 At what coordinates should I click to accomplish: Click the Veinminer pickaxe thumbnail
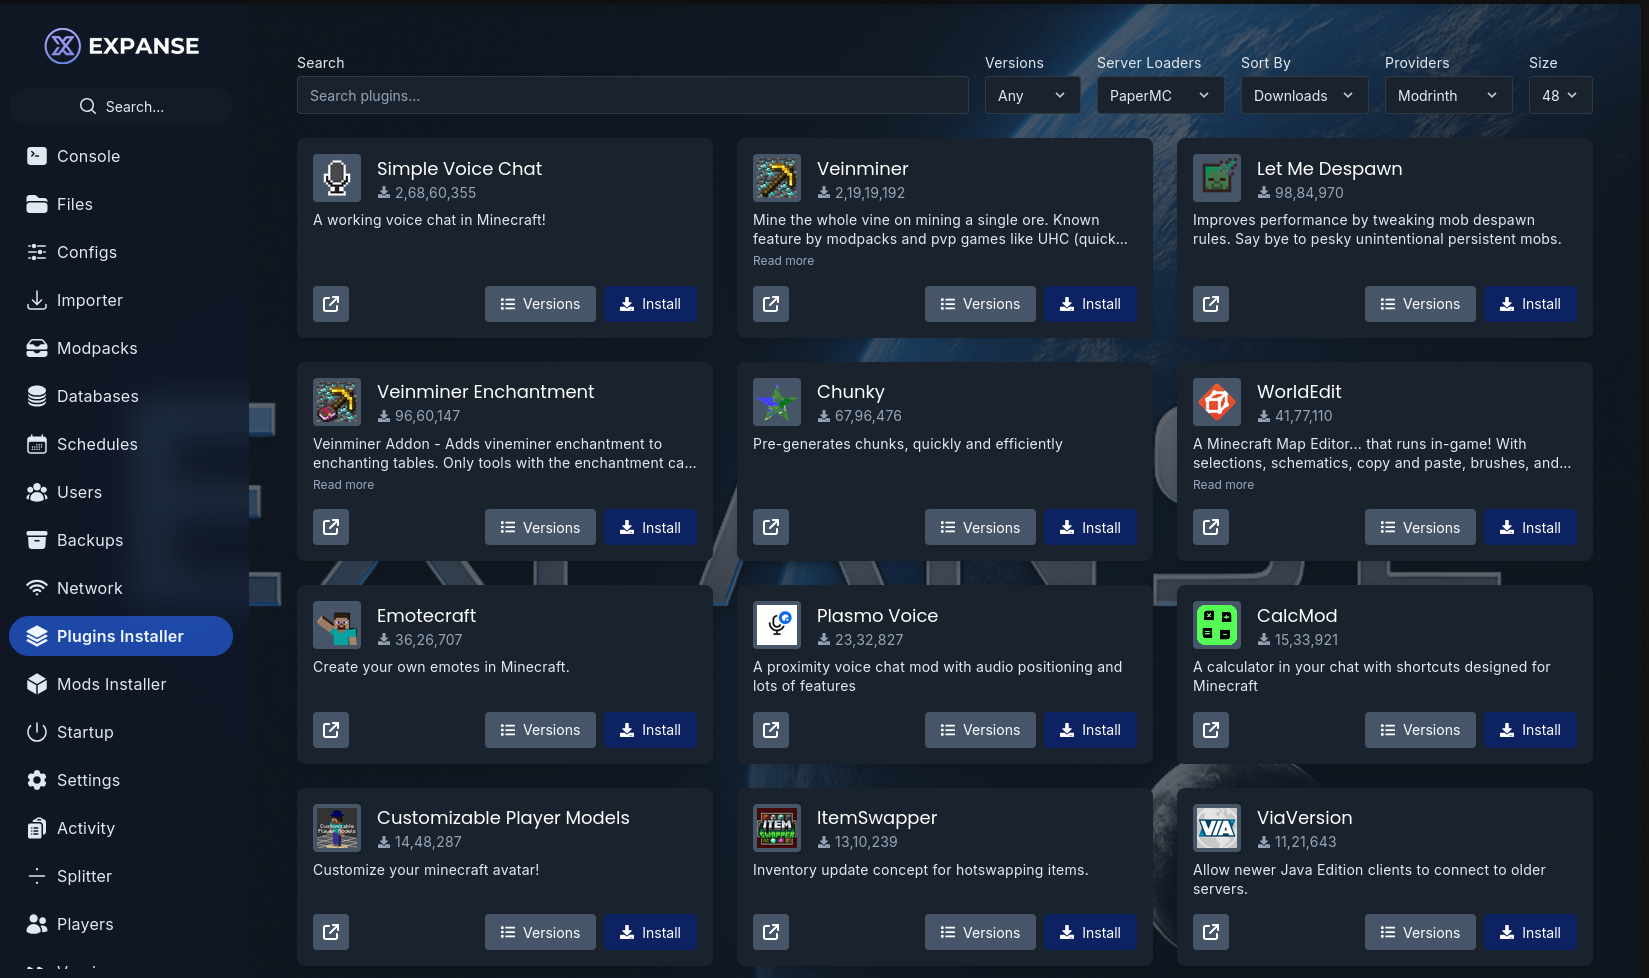776,178
